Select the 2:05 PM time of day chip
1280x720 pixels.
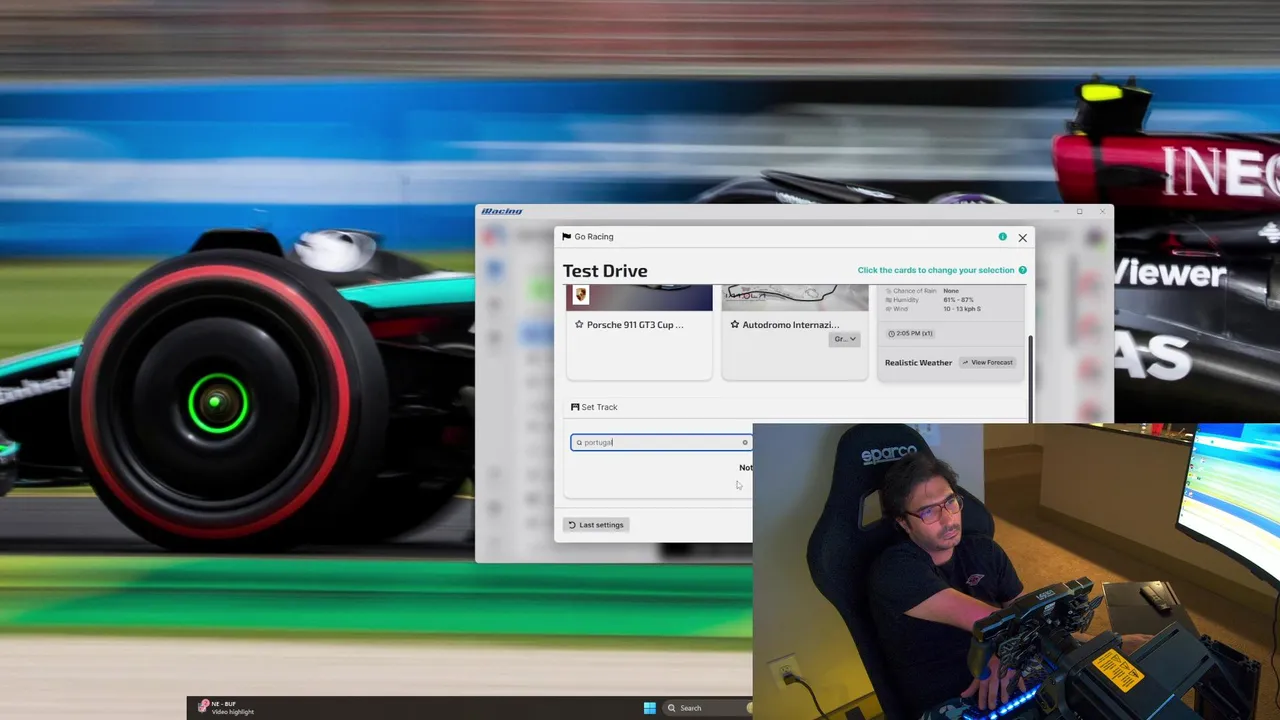911,333
